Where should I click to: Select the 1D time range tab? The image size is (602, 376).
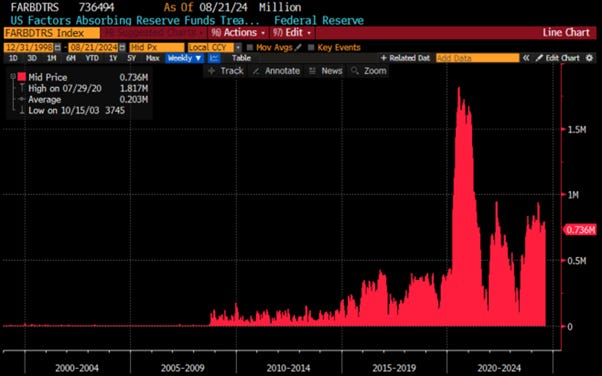13,58
